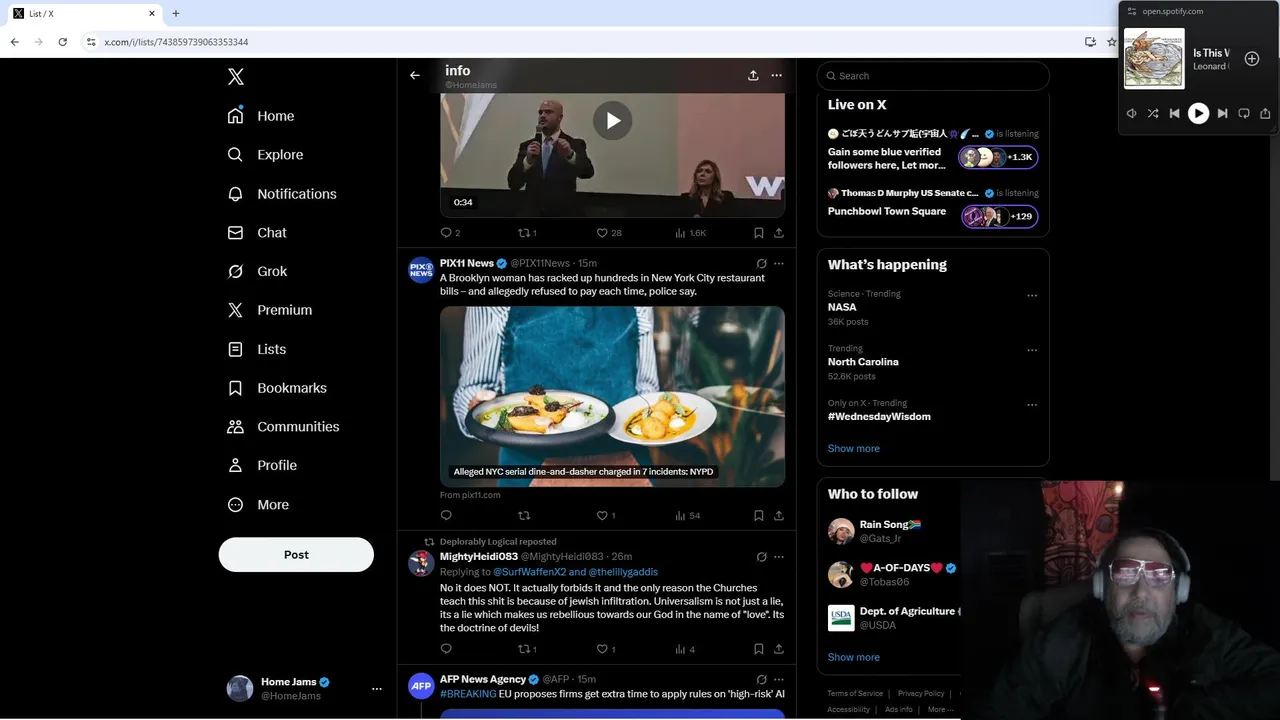Open Bookmarks in left navigation
The width and height of the screenshot is (1280, 720).
(277, 388)
